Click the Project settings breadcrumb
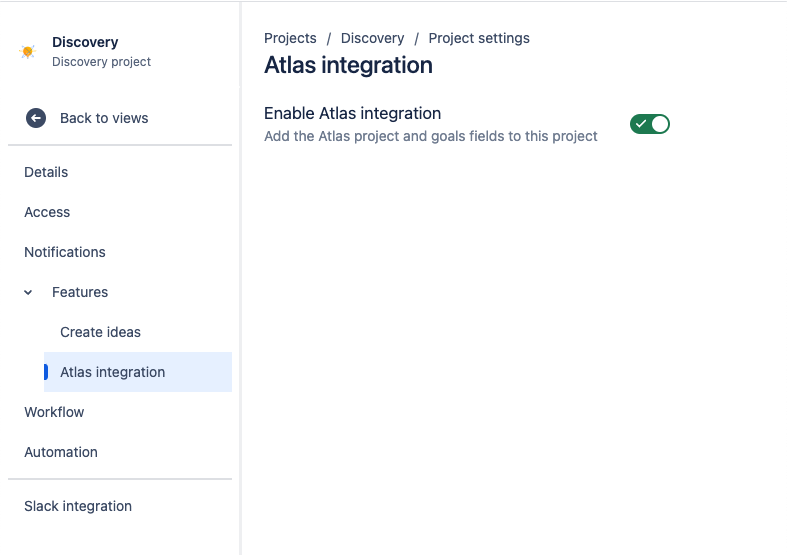 click(479, 38)
